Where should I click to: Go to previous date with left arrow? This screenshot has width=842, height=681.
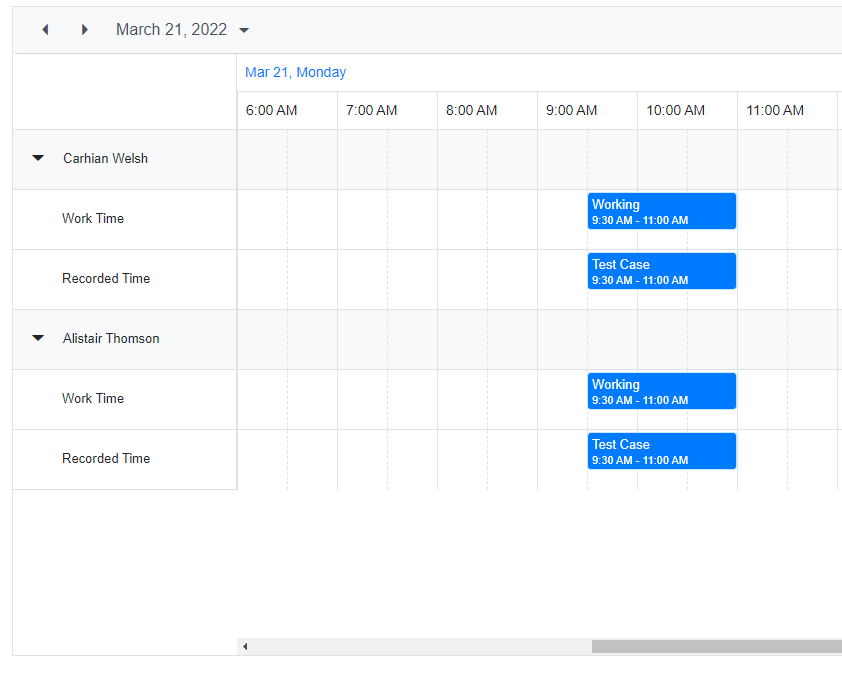tap(45, 30)
